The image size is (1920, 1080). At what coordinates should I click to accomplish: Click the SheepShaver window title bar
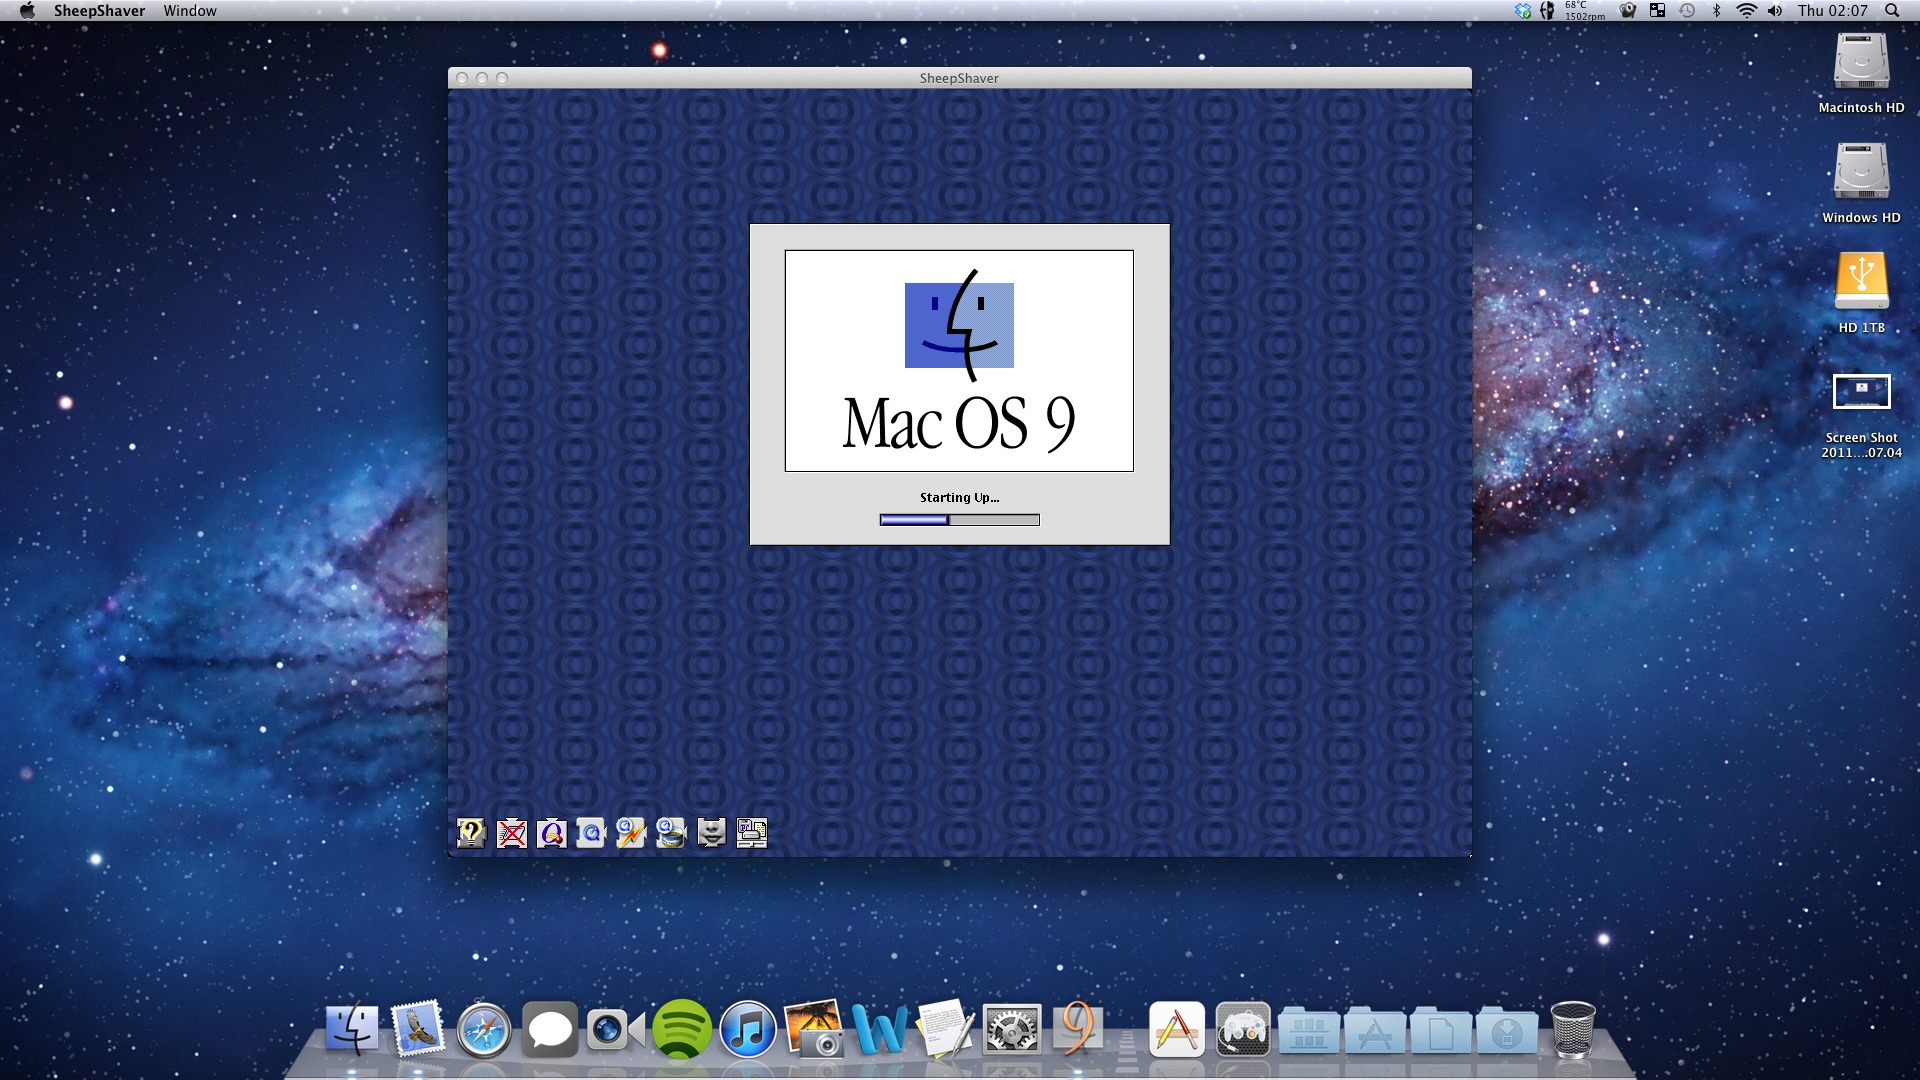(959, 78)
